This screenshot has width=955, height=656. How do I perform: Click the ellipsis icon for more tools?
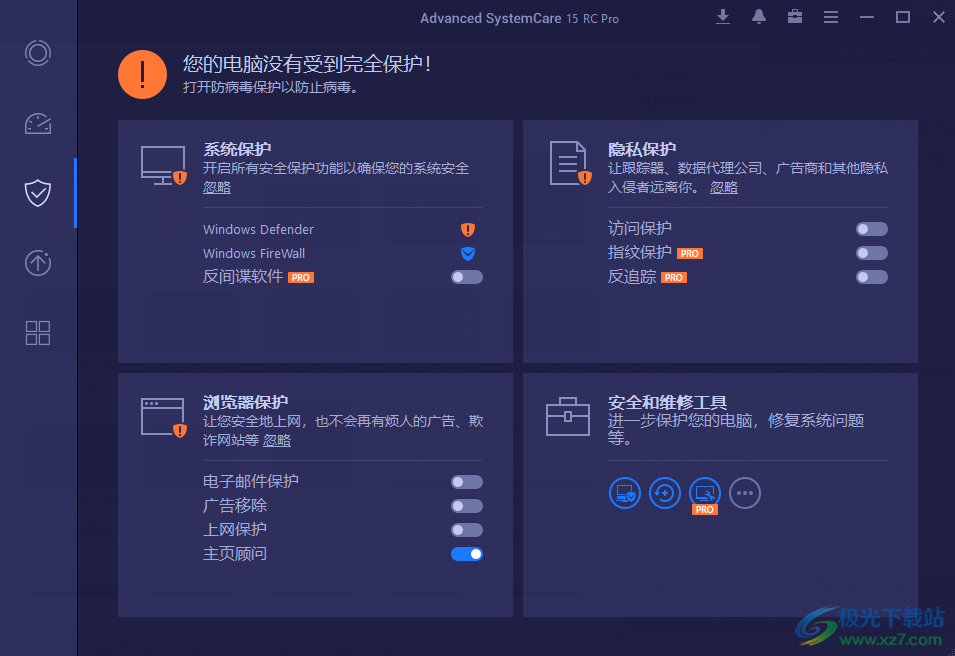pos(744,492)
